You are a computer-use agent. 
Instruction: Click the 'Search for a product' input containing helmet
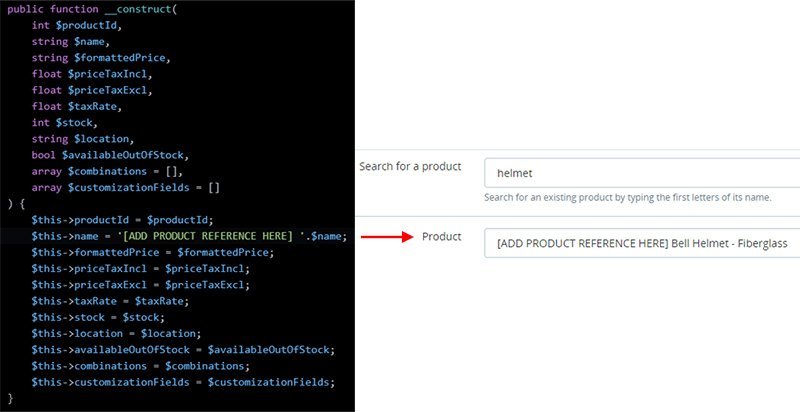coord(642,173)
